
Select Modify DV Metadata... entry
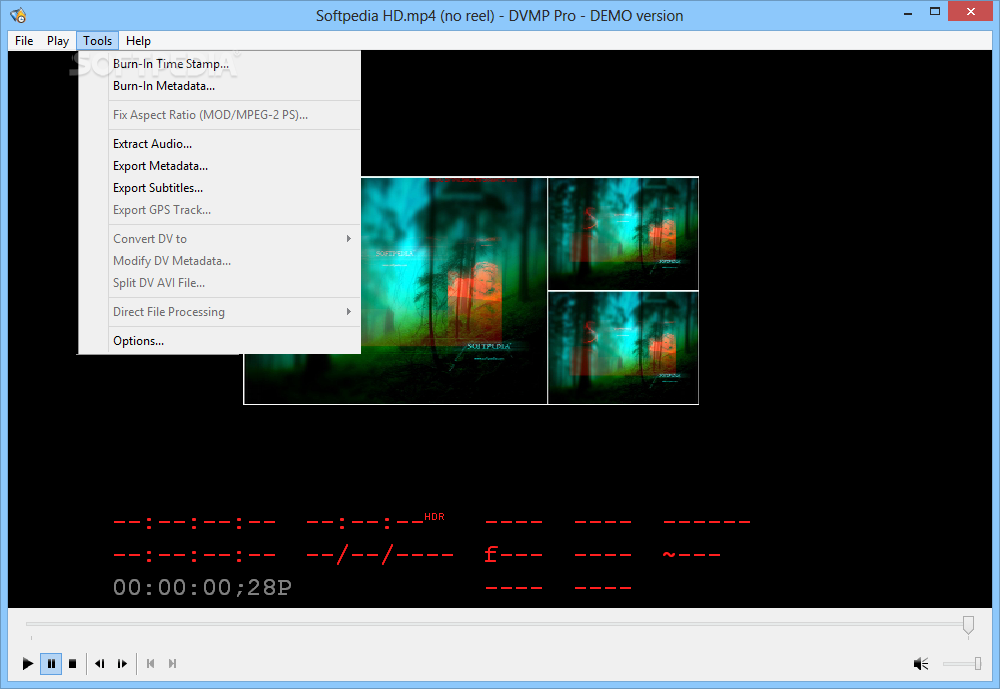(x=219, y=261)
